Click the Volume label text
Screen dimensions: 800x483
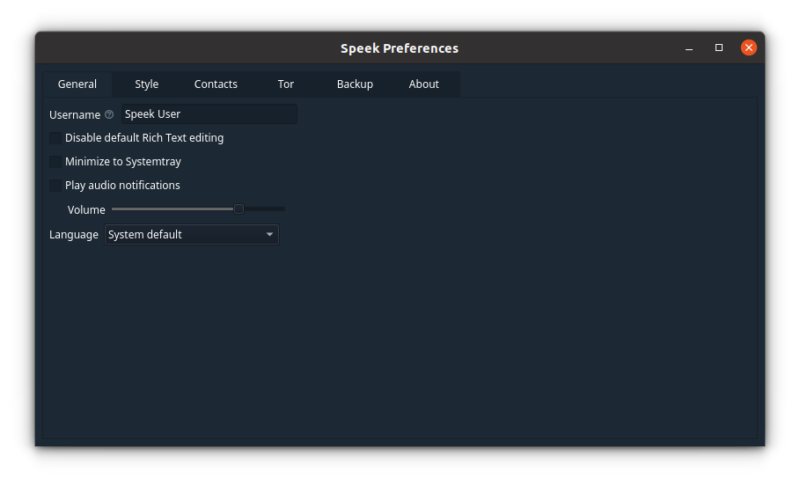pos(86,210)
